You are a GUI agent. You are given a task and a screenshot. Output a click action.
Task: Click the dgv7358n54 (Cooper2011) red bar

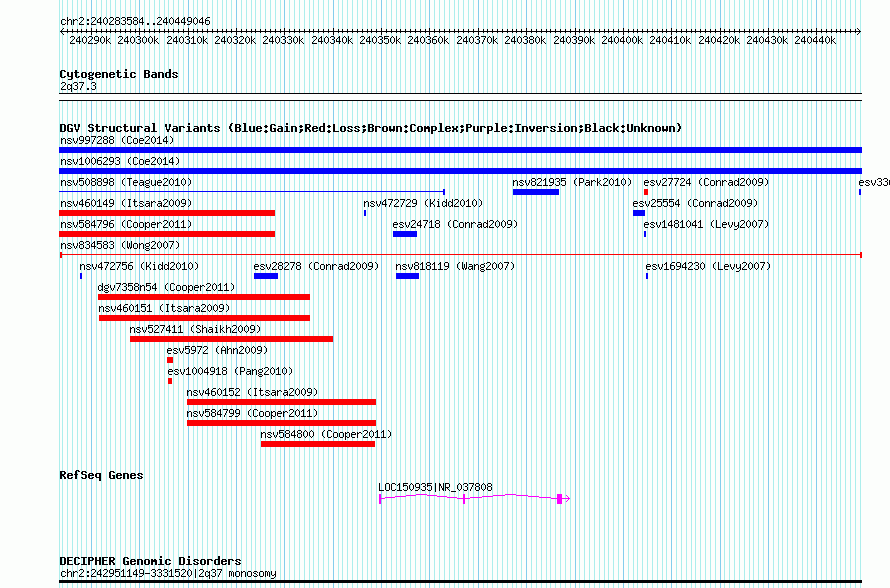pos(204,297)
